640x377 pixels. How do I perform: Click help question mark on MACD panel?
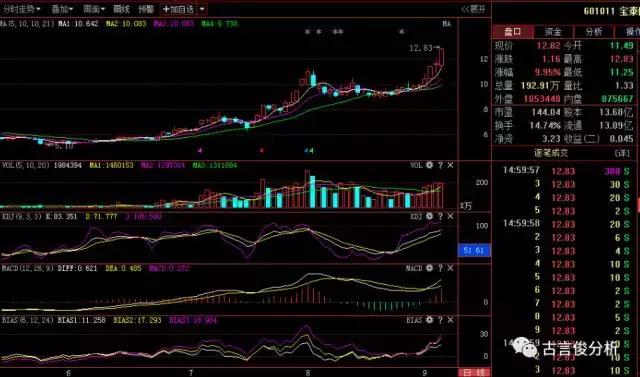coord(440,268)
